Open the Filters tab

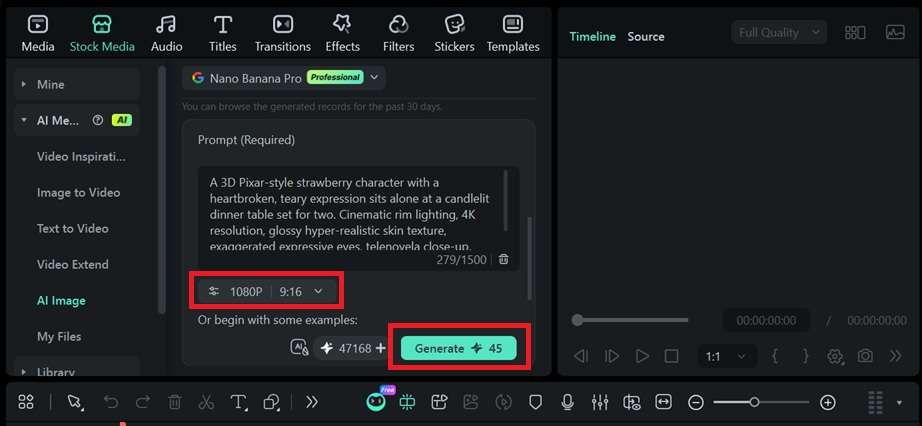(x=398, y=34)
